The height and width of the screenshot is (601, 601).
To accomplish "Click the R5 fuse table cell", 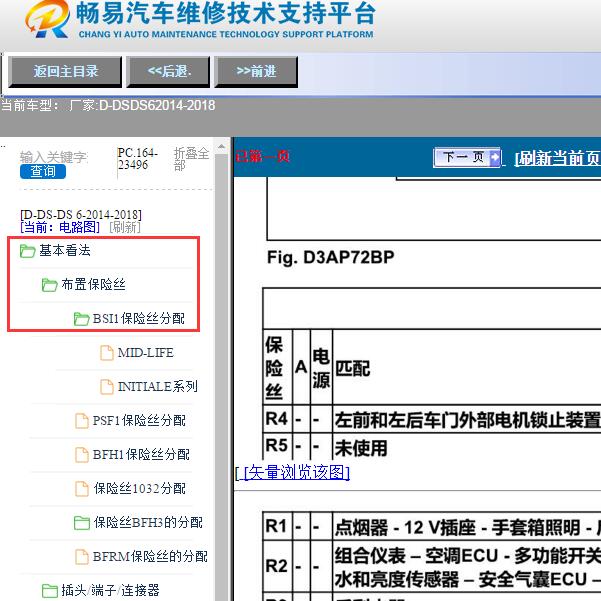I will coord(276,447).
